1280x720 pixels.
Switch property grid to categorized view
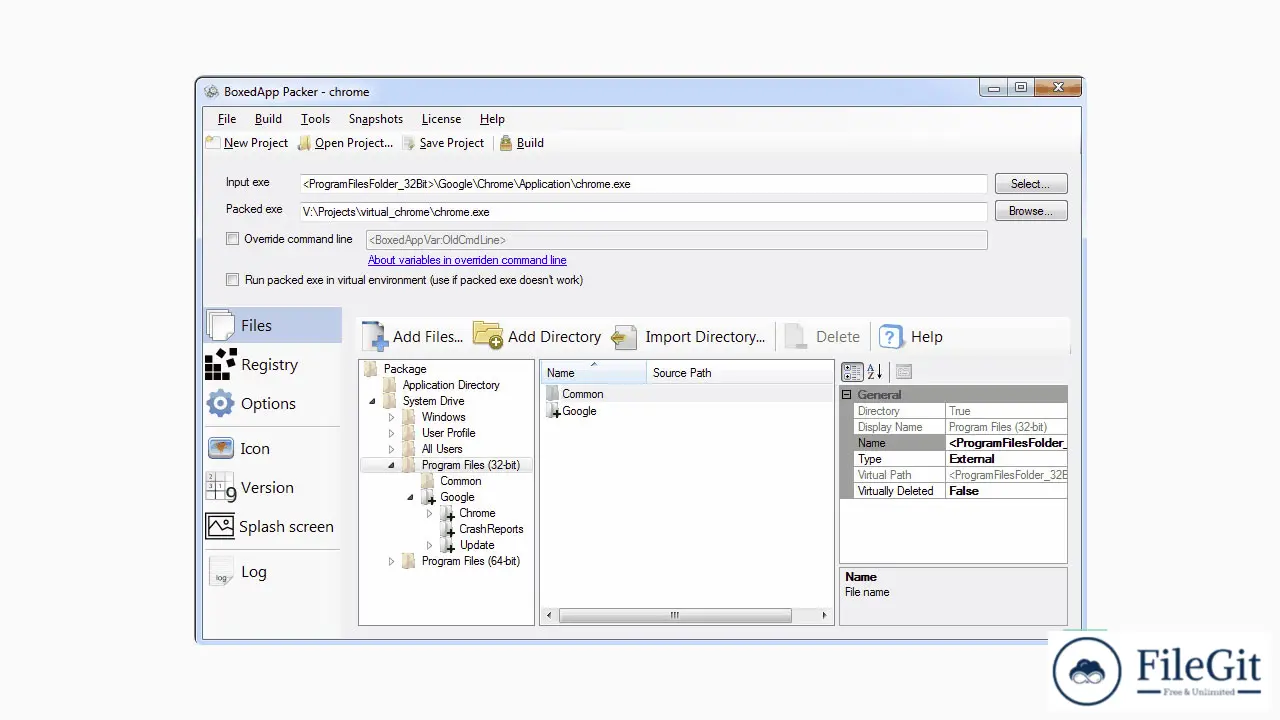[852, 372]
